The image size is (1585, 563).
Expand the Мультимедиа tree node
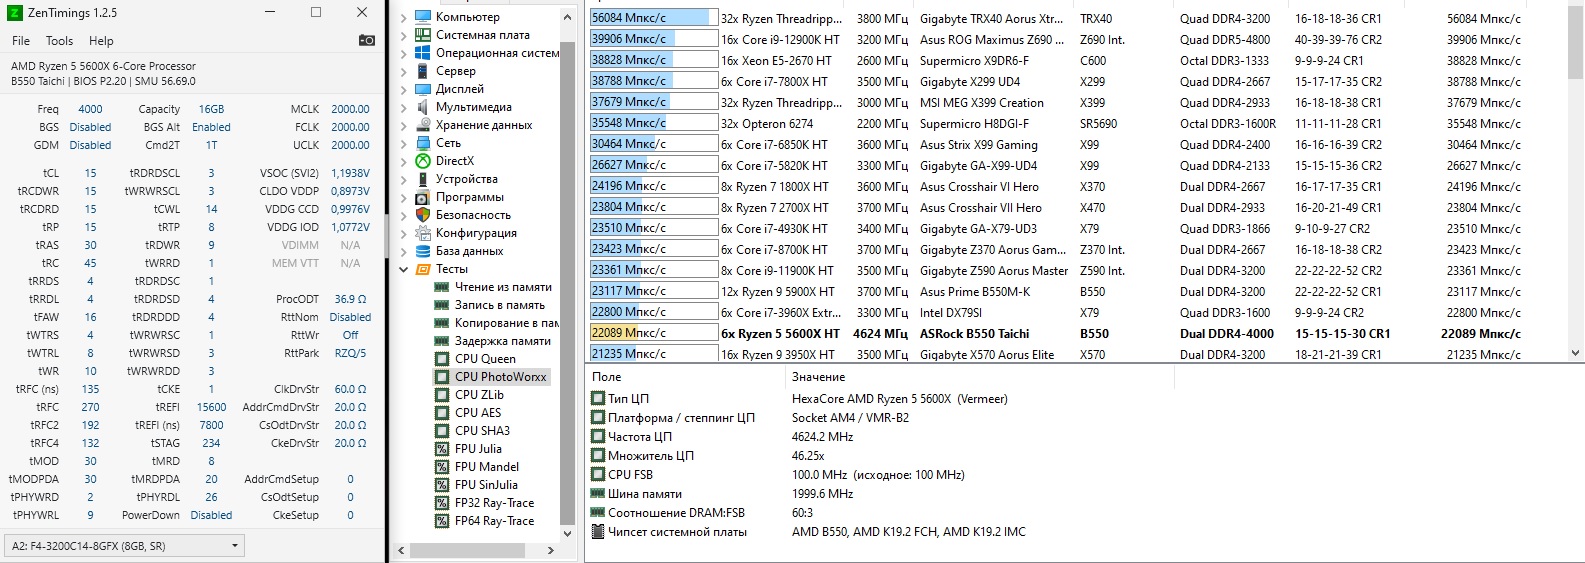click(x=404, y=107)
